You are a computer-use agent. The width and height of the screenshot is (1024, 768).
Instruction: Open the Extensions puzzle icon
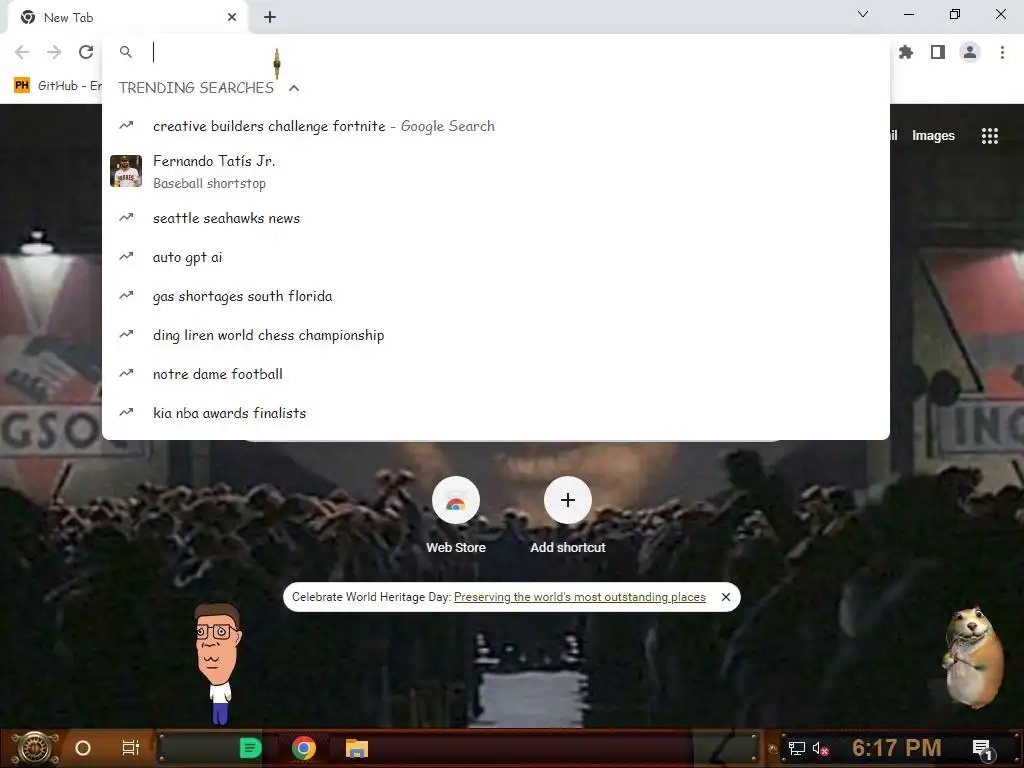point(906,52)
